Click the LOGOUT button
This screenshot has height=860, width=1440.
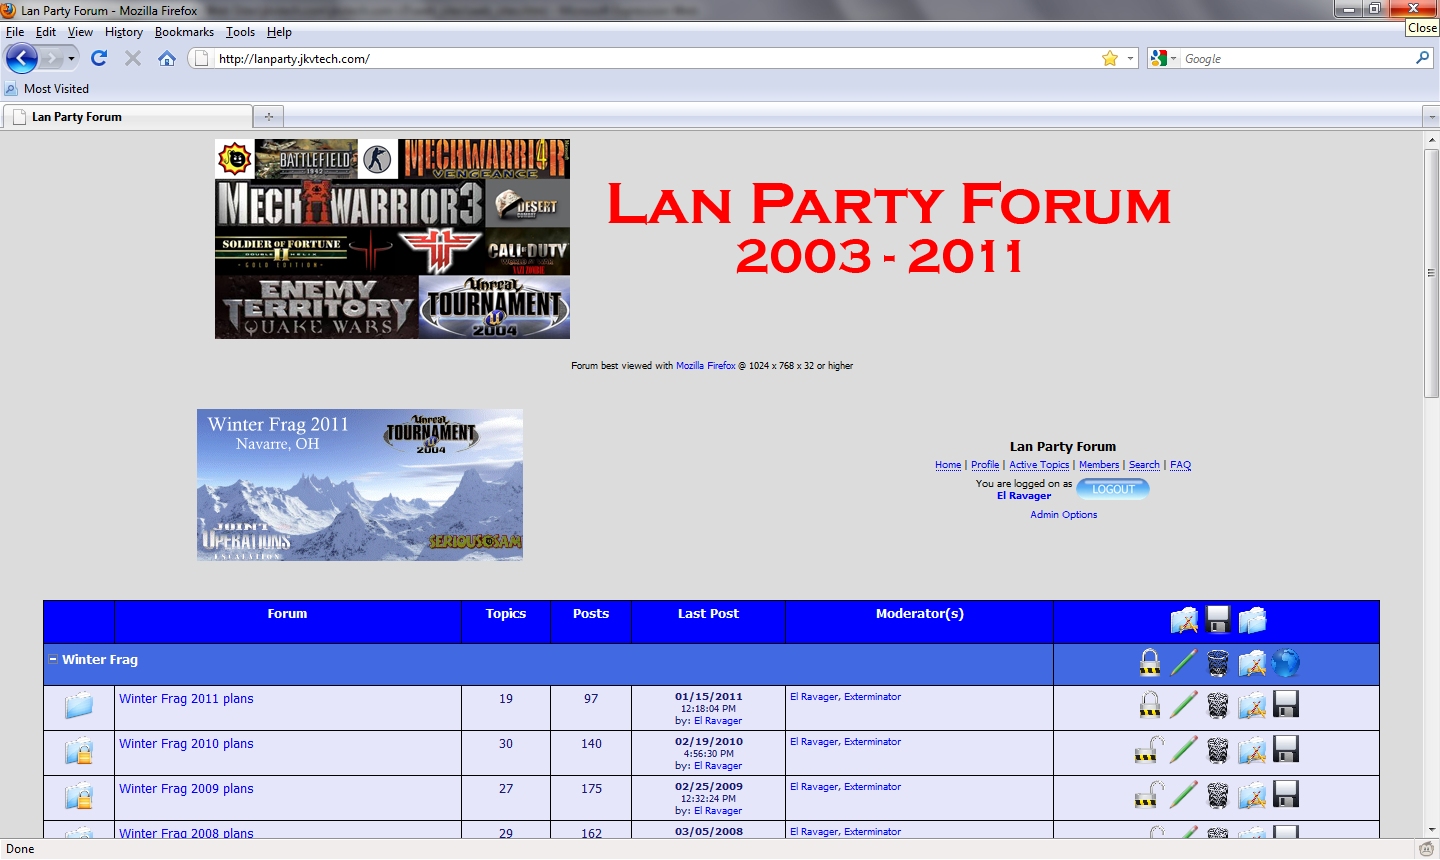tap(1113, 489)
